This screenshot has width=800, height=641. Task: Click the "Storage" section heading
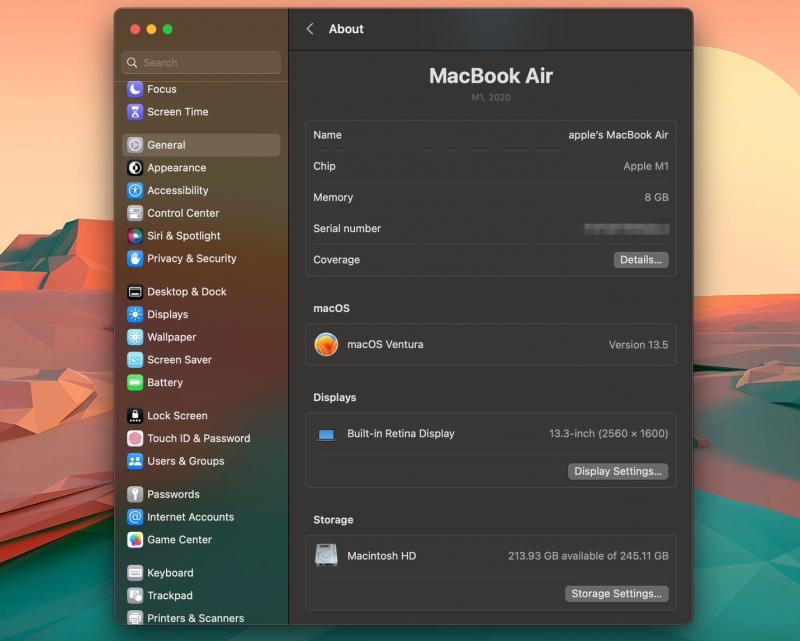(333, 520)
